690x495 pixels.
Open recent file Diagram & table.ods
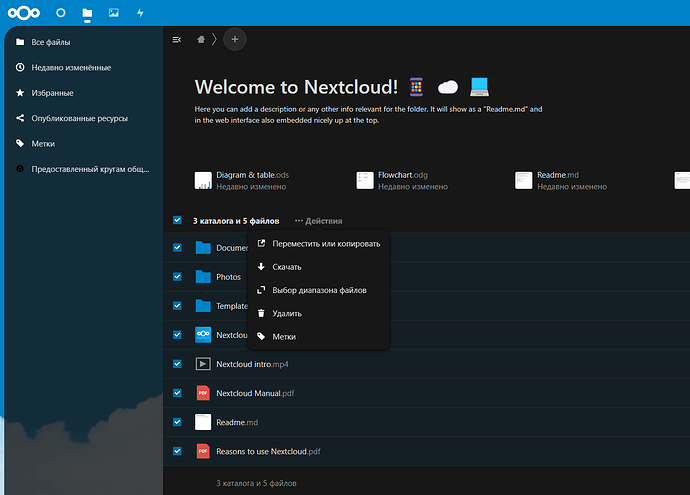coord(242,180)
